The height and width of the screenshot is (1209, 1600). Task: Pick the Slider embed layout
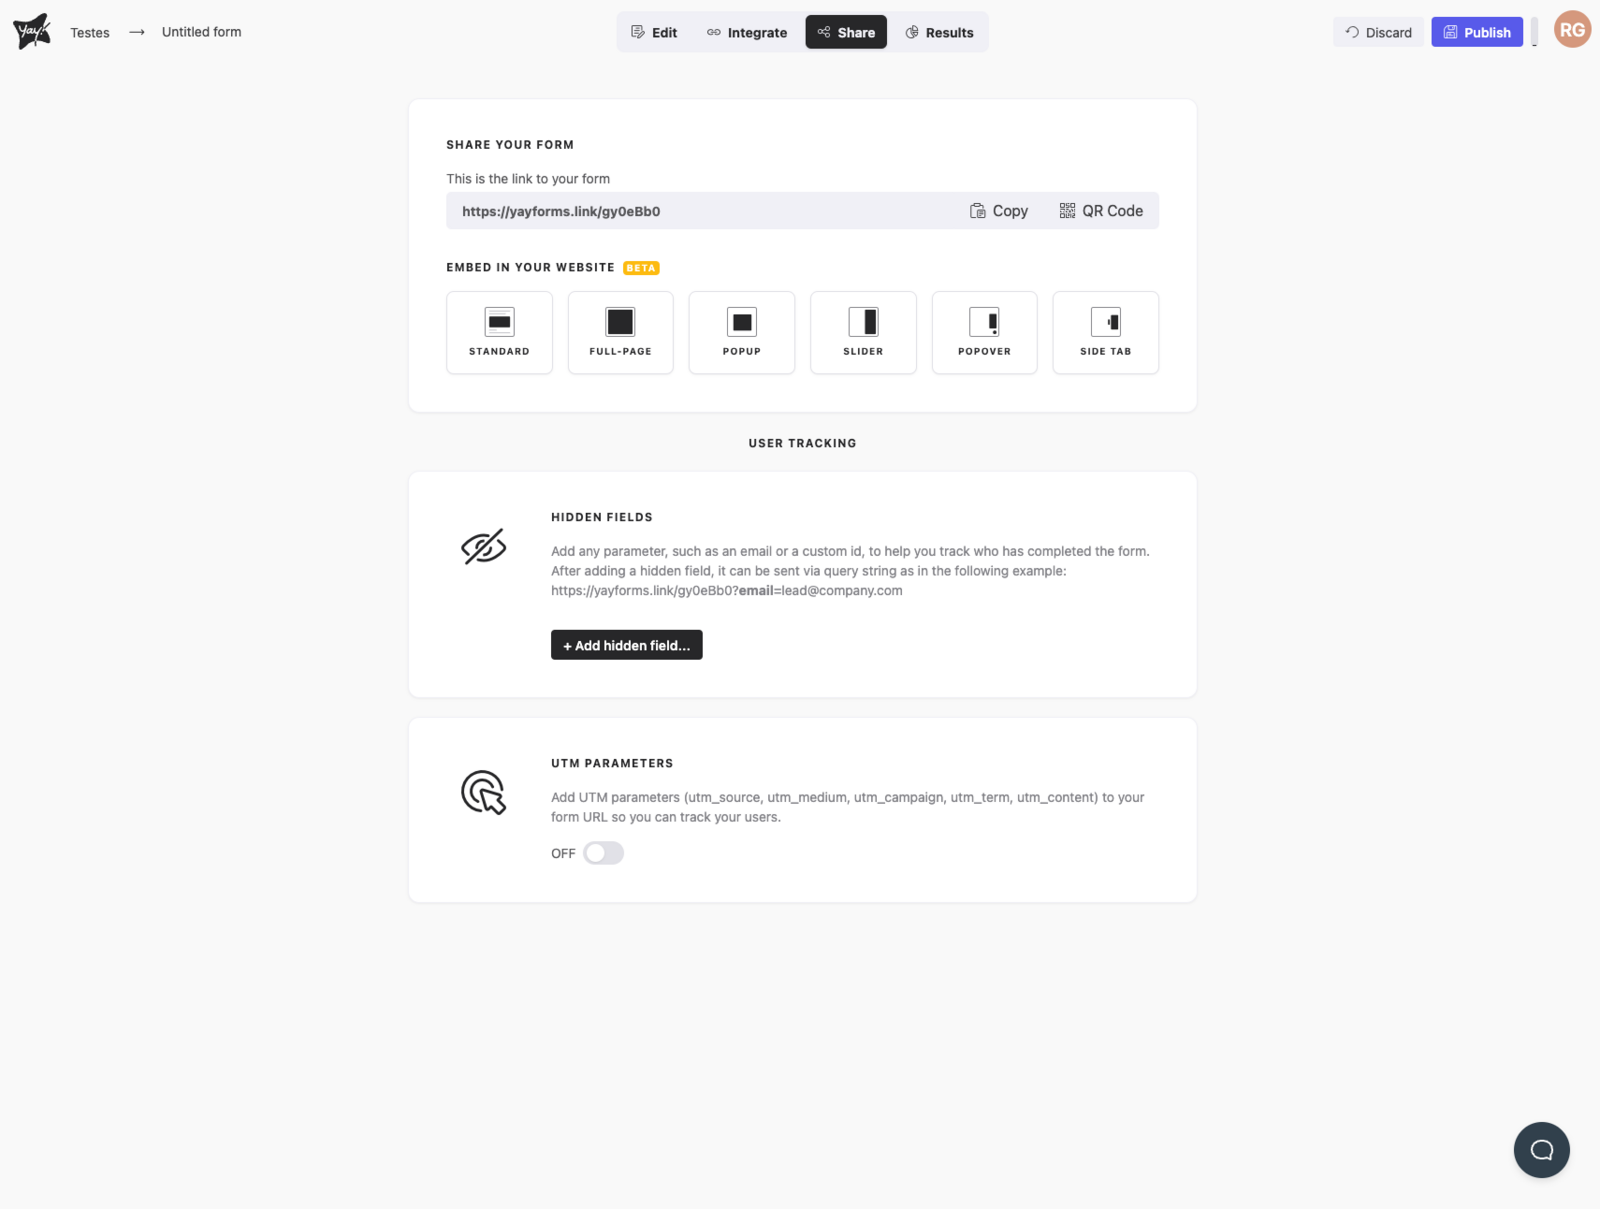click(x=863, y=332)
